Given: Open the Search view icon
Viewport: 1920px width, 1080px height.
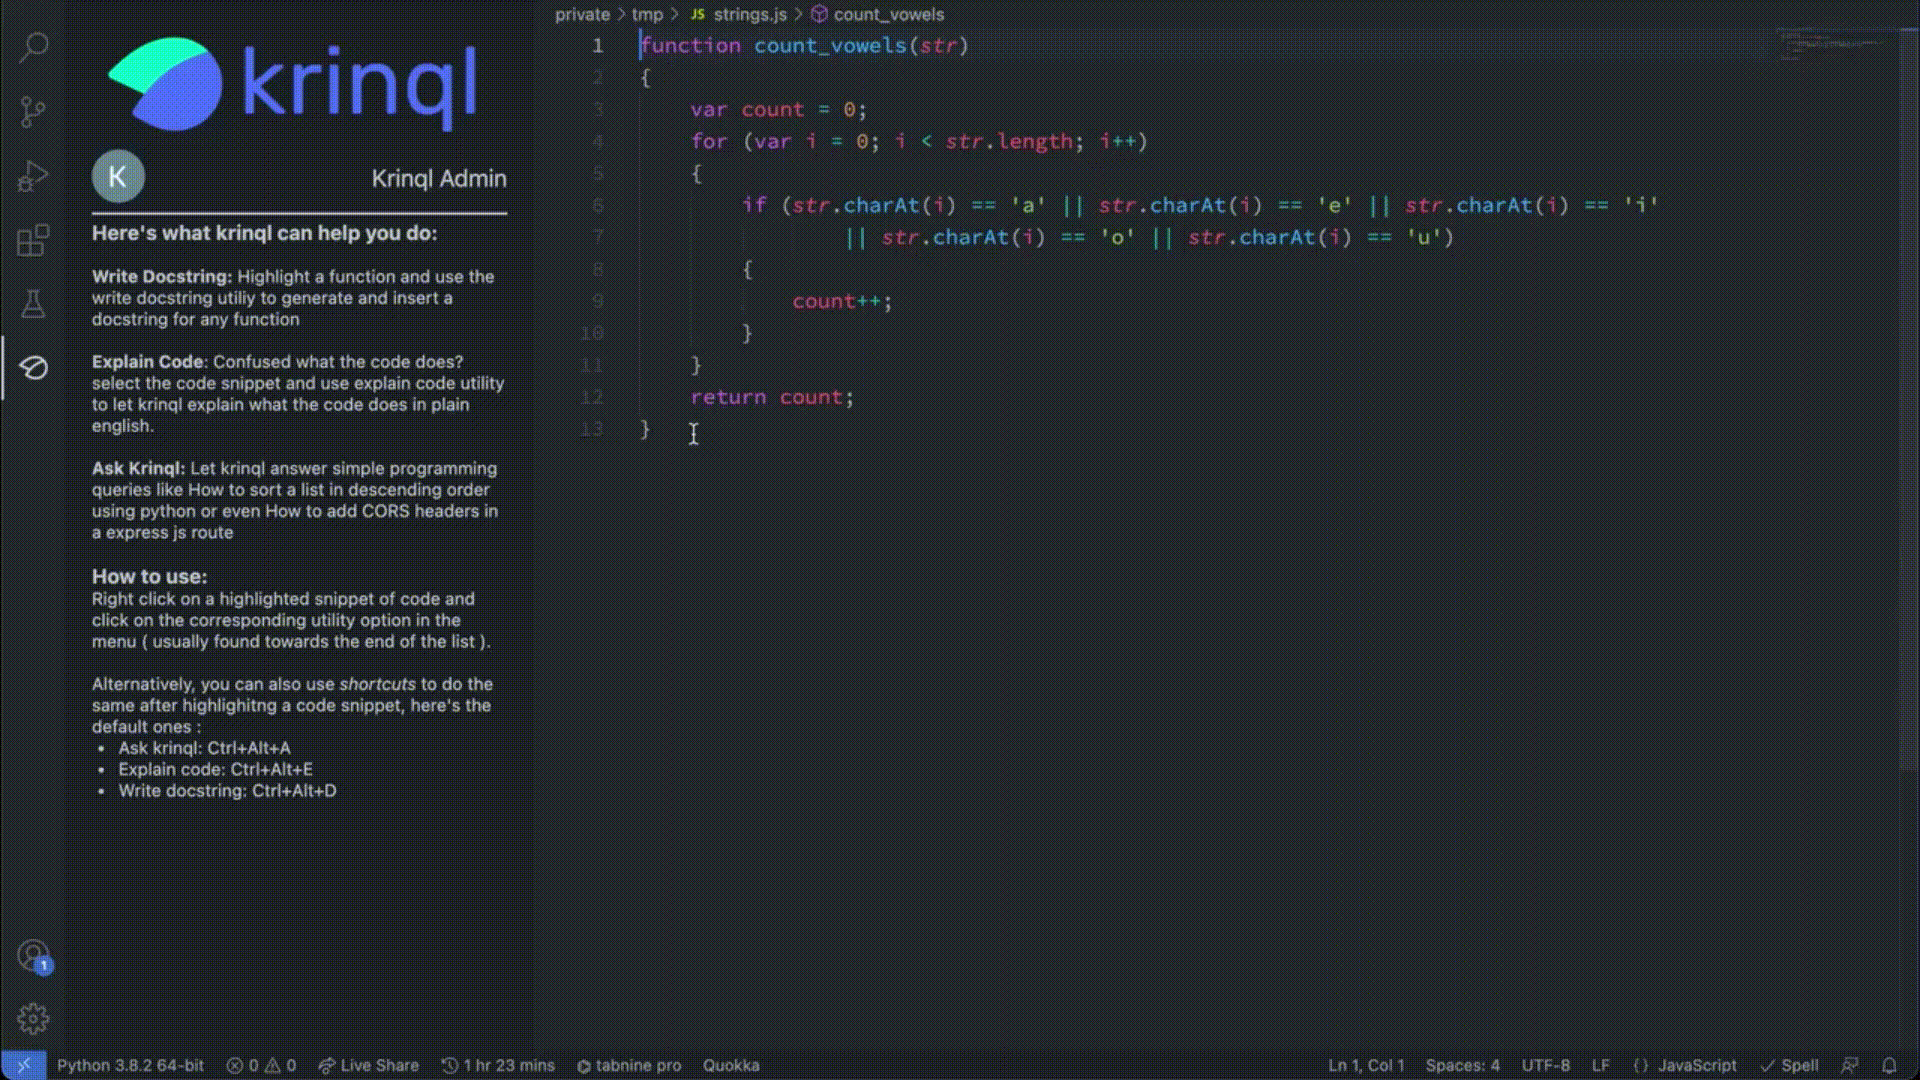Looking at the screenshot, I should coord(33,47).
